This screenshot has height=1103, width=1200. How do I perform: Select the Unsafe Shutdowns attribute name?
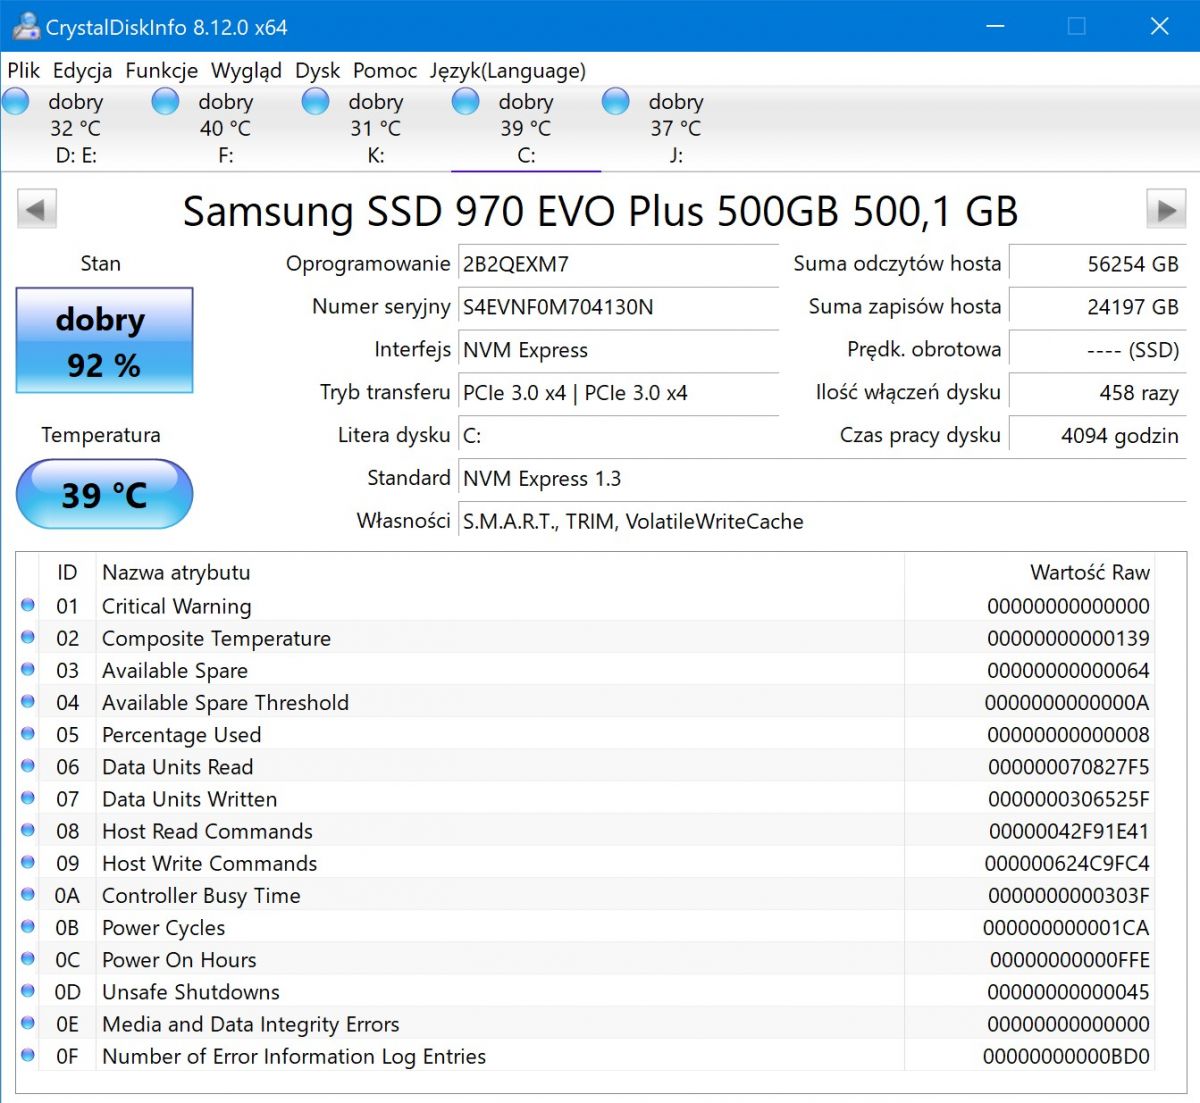191,992
